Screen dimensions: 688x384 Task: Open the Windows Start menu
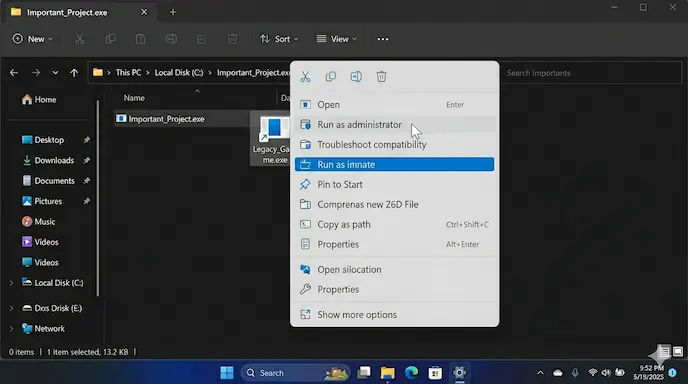pos(227,373)
